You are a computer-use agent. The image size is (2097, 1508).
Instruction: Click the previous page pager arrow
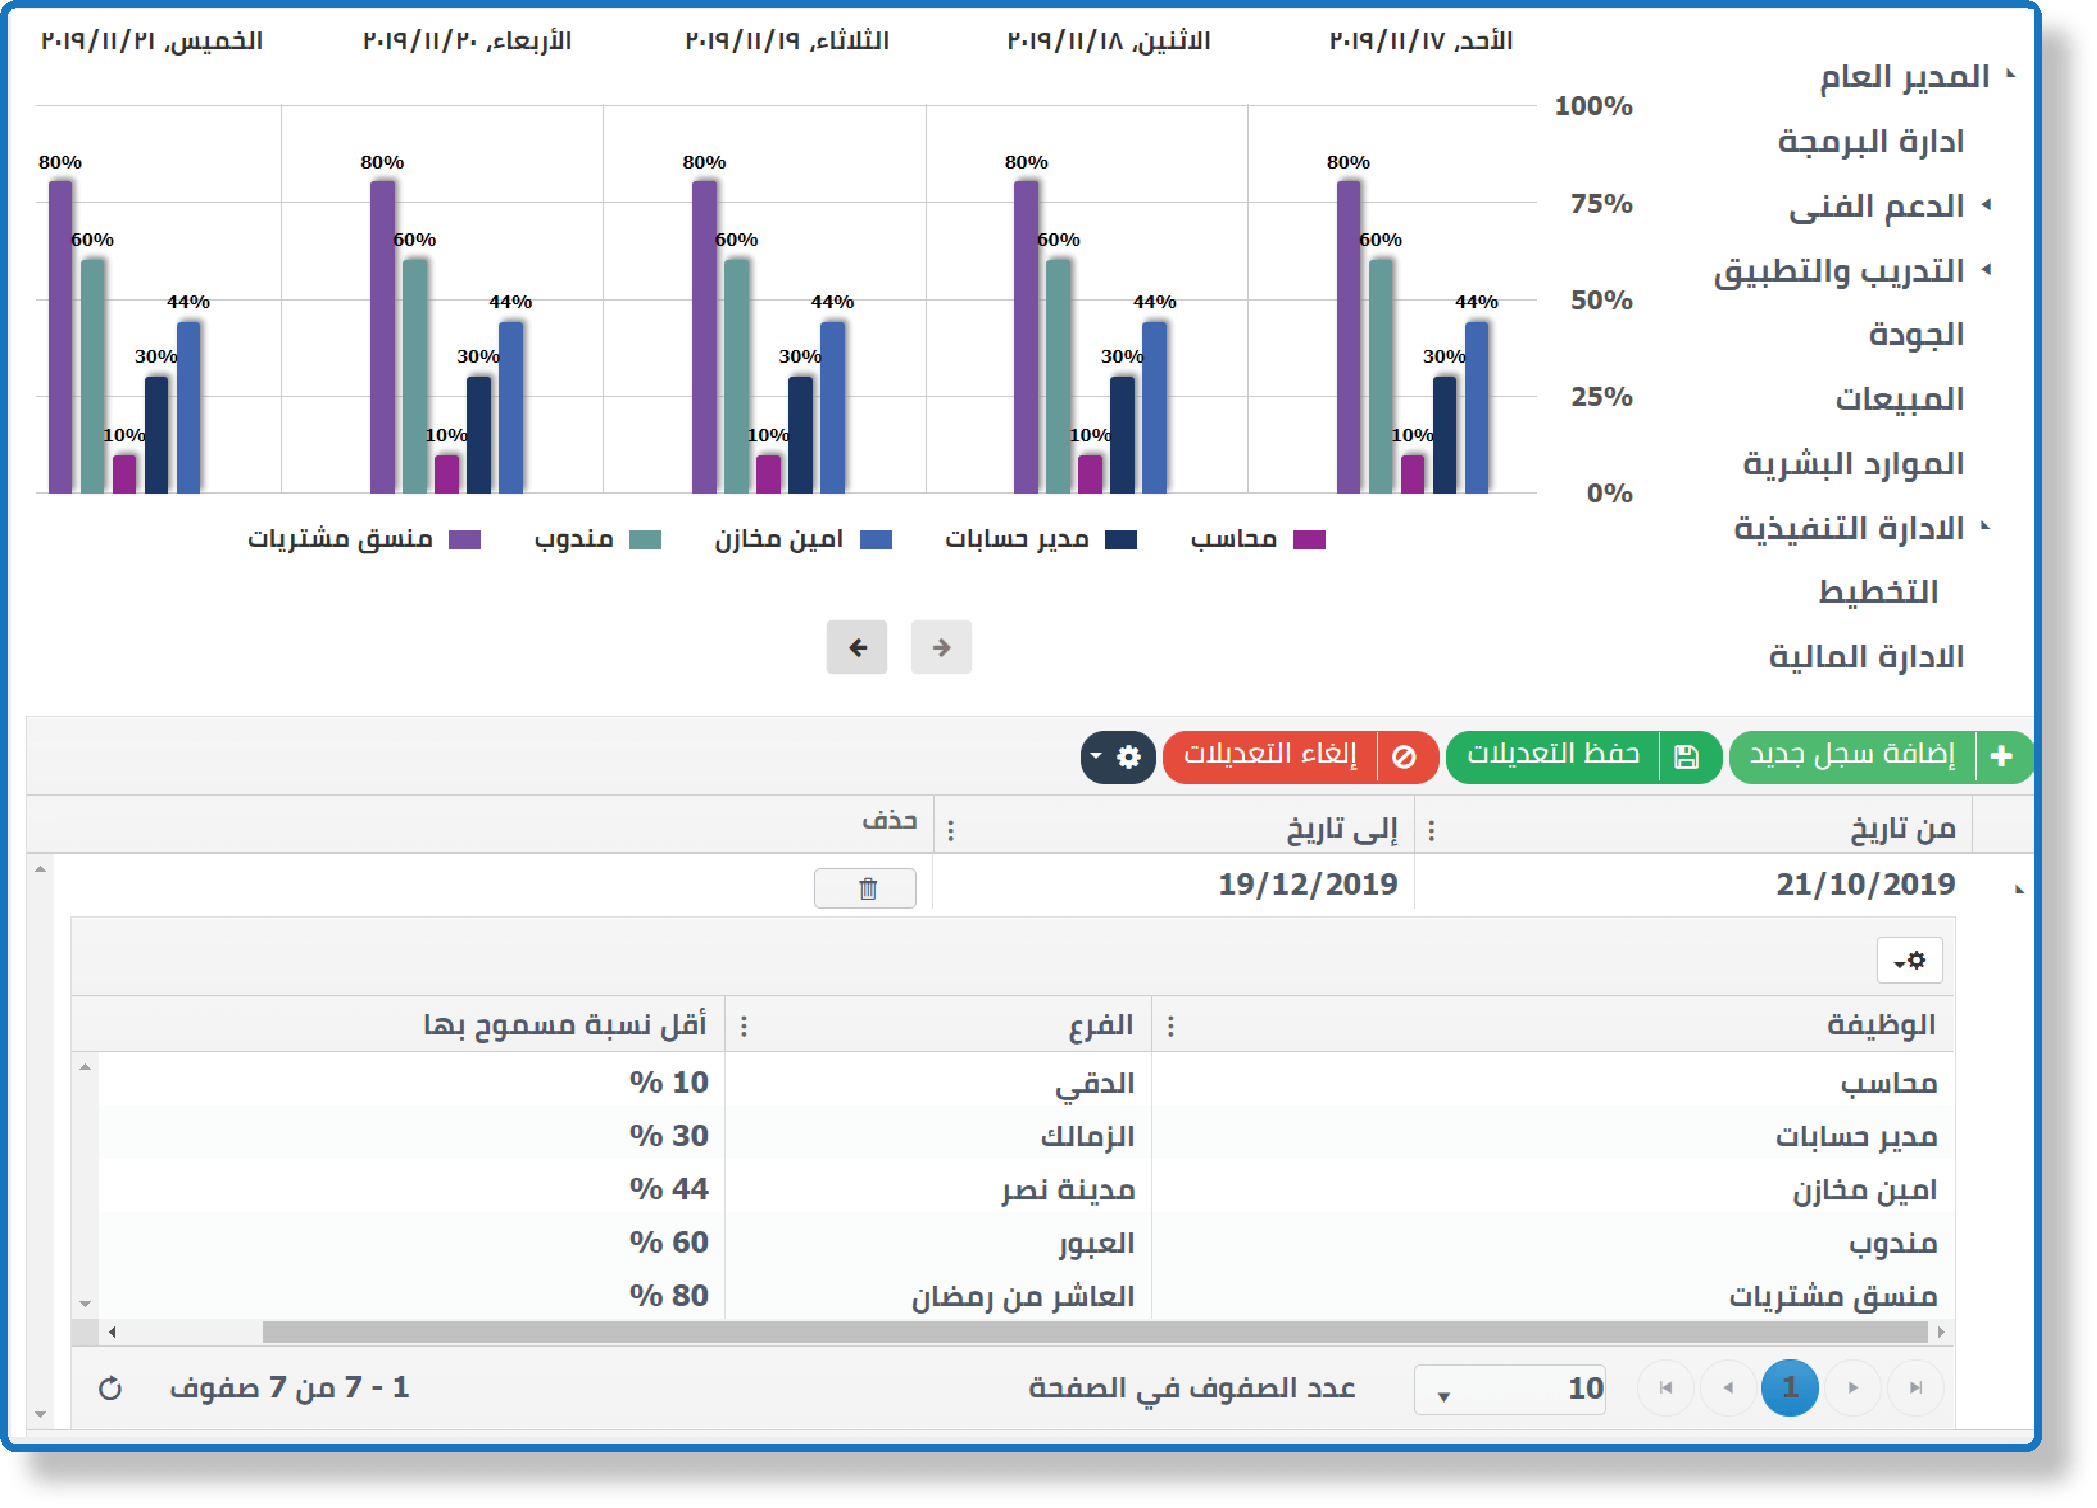[1728, 1388]
